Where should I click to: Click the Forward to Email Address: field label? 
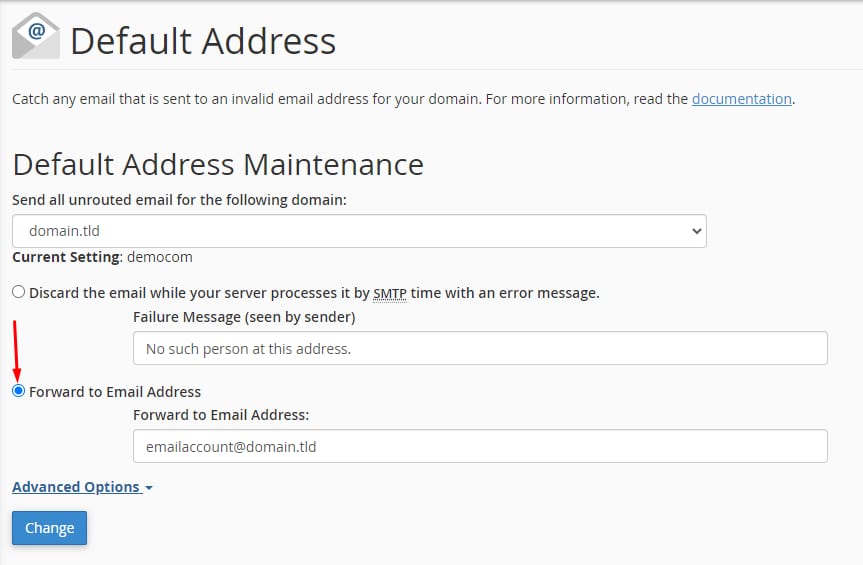click(221, 415)
